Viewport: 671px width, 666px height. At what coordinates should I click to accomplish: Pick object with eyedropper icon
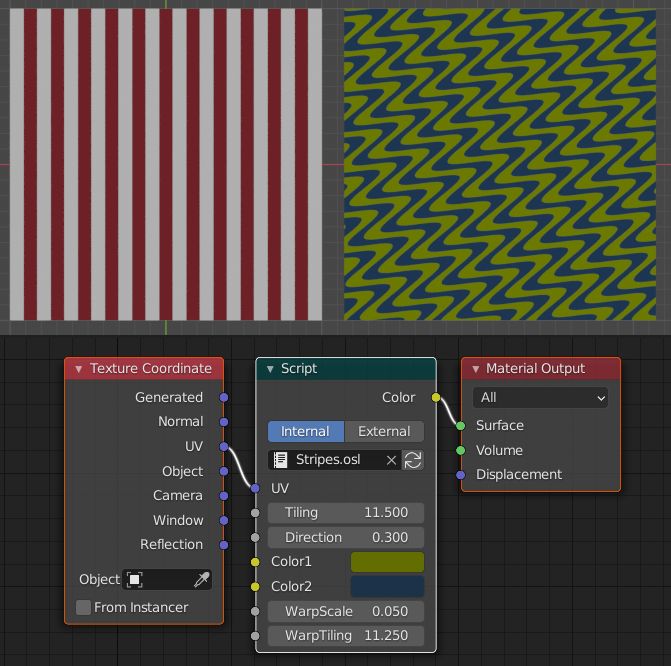coord(202,580)
